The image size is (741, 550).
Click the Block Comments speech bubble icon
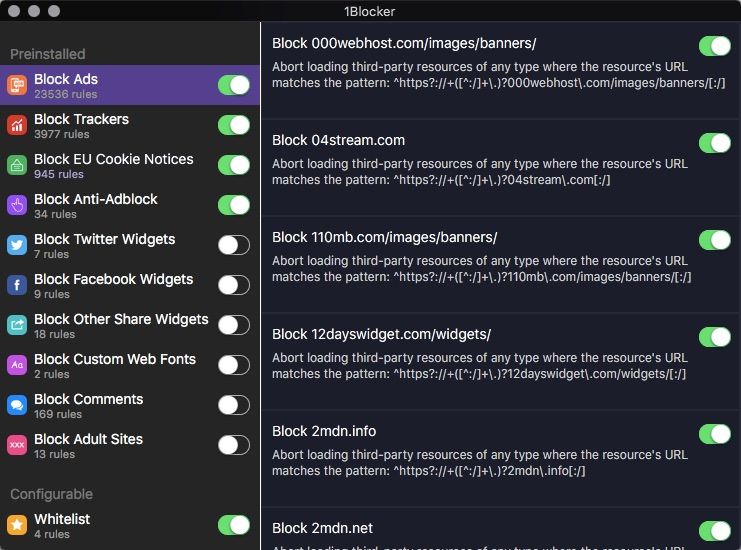tap(17, 405)
